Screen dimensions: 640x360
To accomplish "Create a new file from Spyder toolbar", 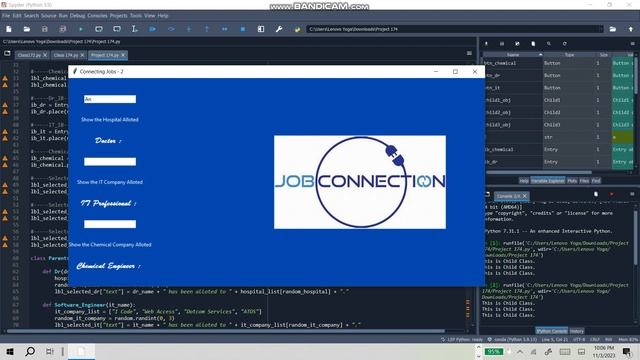I will 9,29.
